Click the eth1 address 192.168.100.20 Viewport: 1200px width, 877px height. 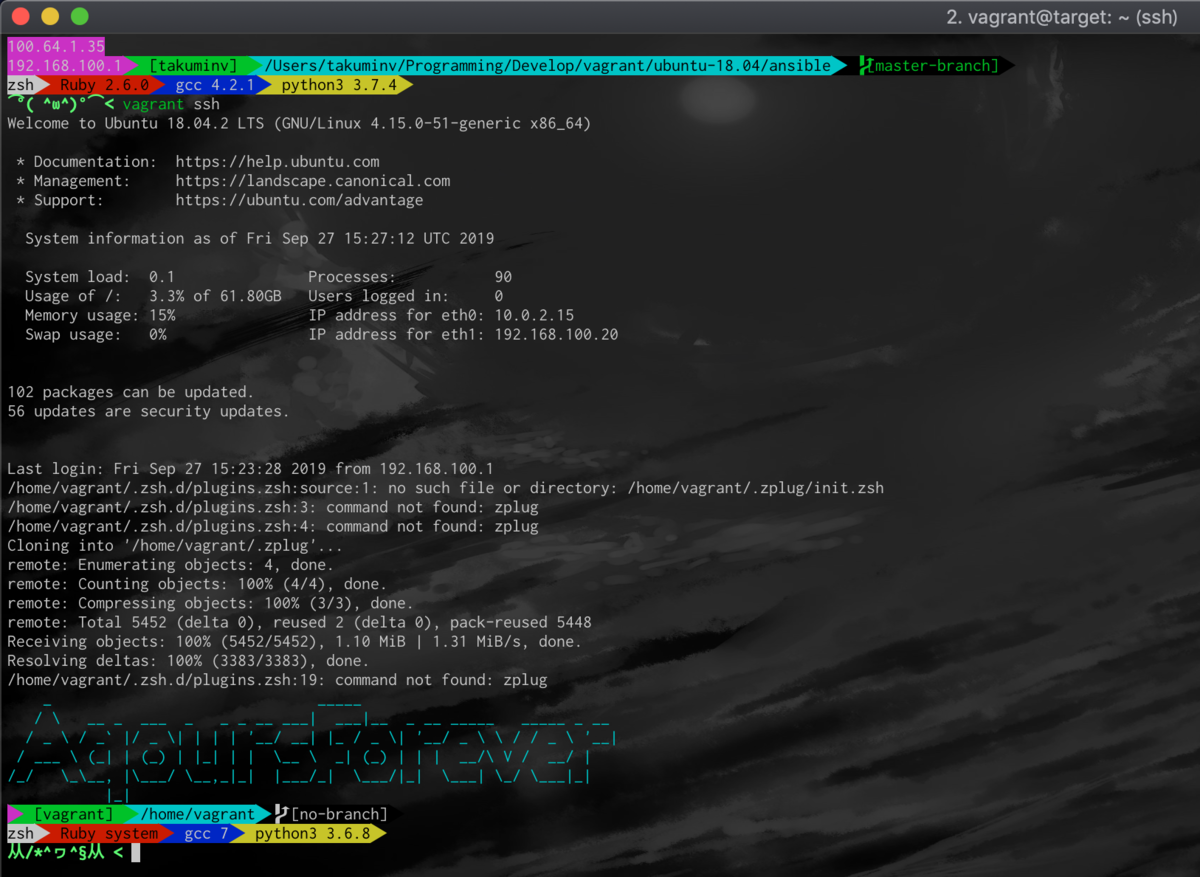(x=556, y=334)
